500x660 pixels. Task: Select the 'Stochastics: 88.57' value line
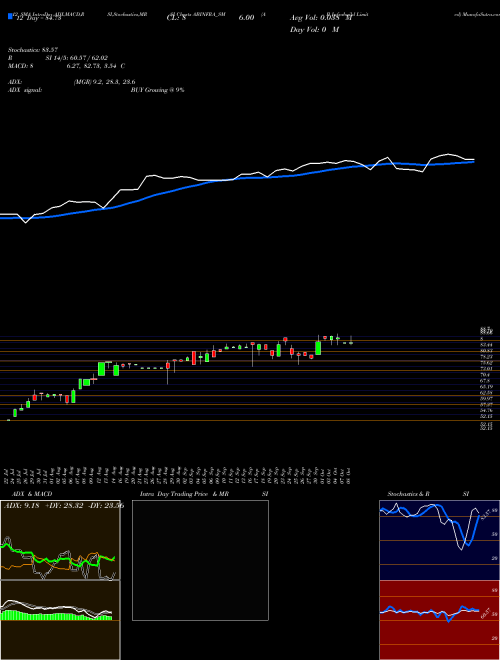click(x=33, y=50)
